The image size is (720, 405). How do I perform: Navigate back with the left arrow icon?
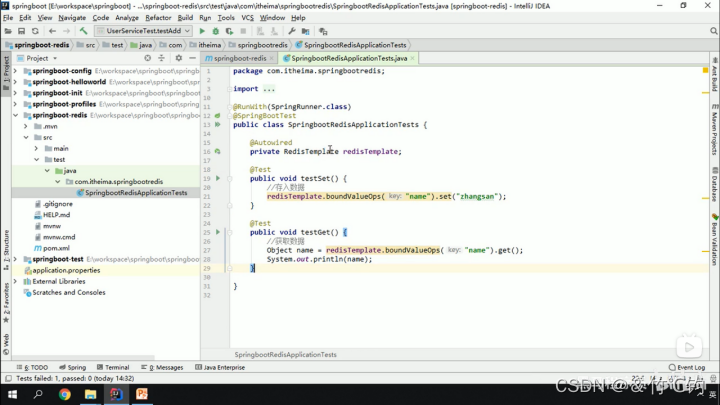(x=52, y=31)
